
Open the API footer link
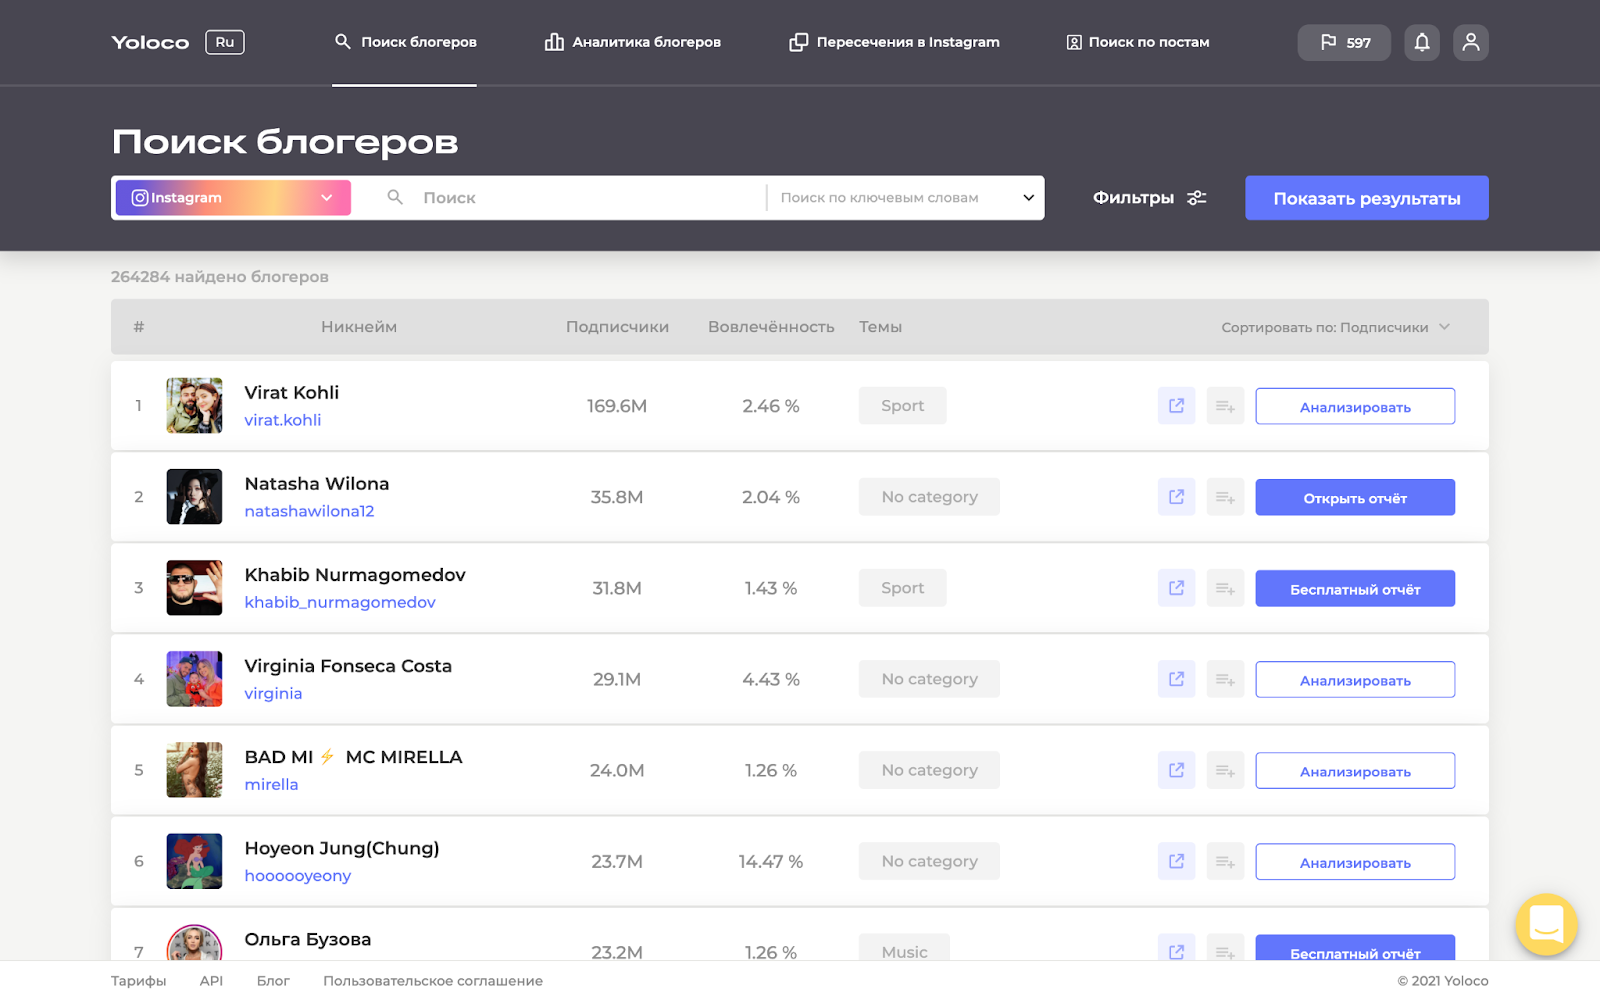click(211, 981)
